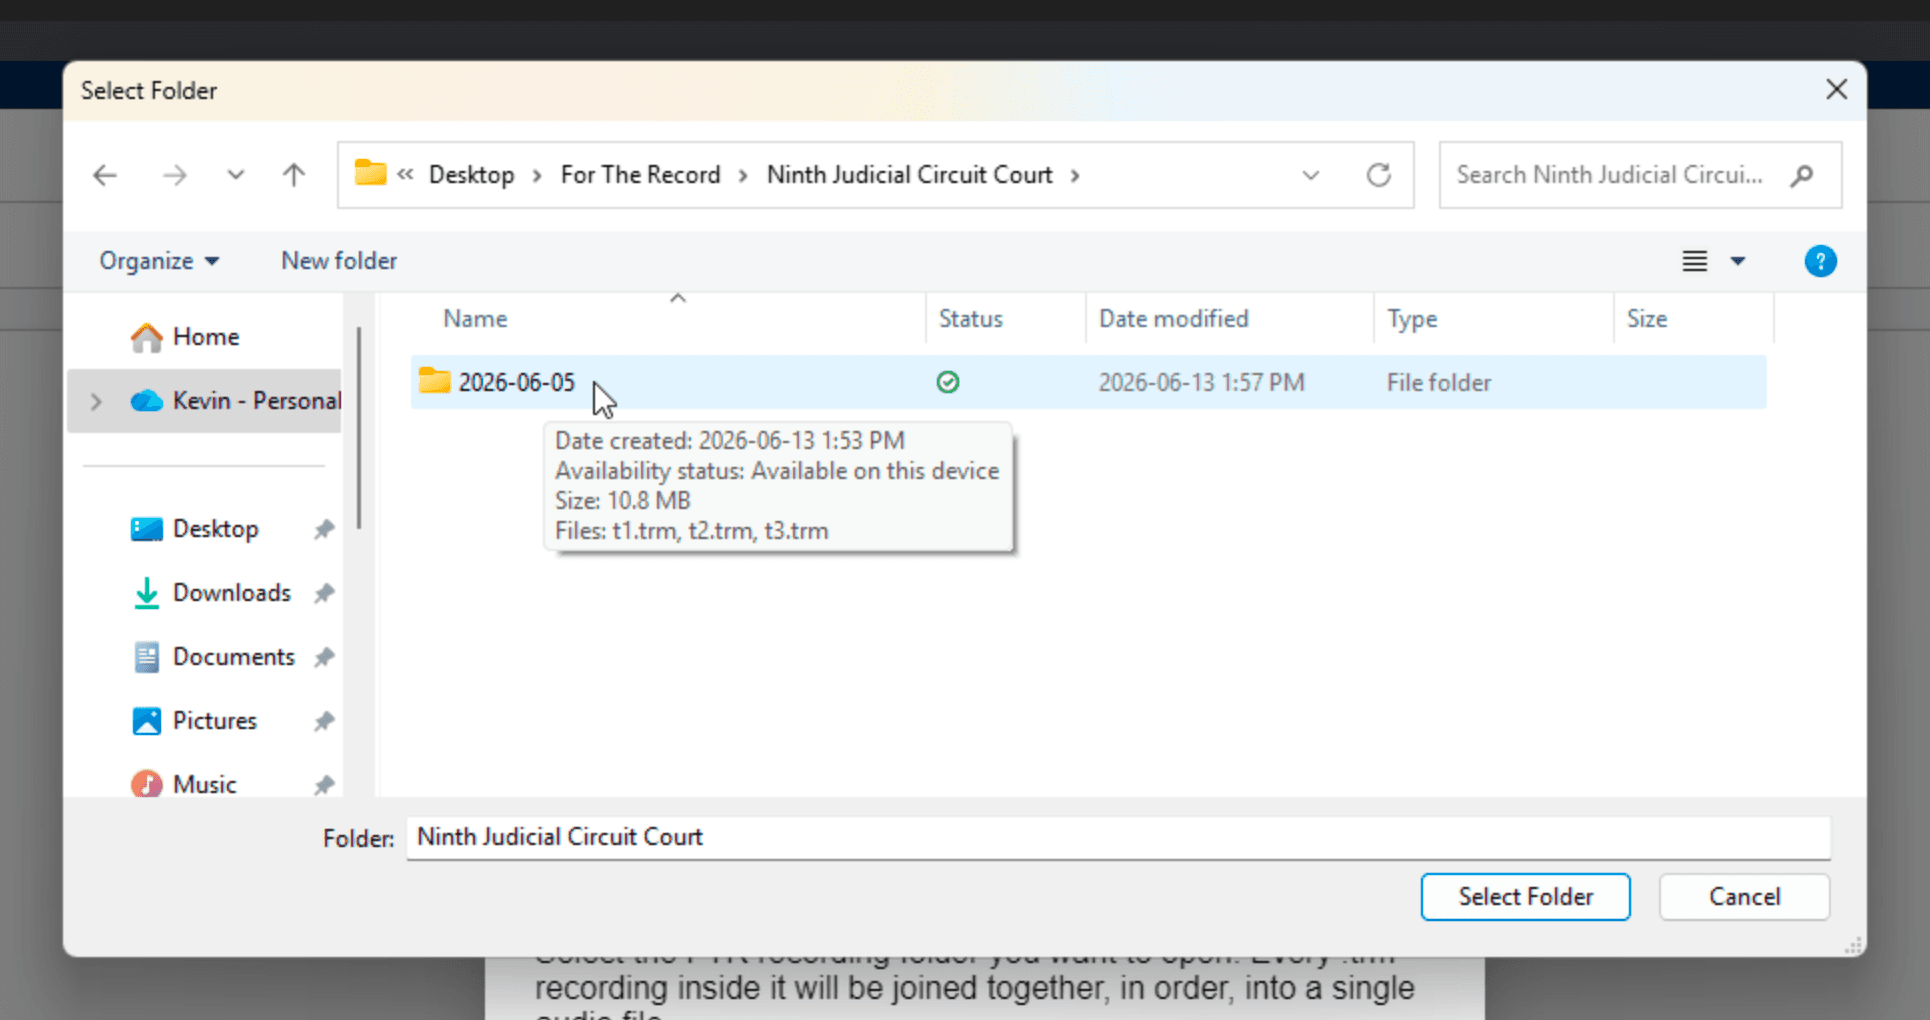Click the Pictures image icon

[146, 721]
